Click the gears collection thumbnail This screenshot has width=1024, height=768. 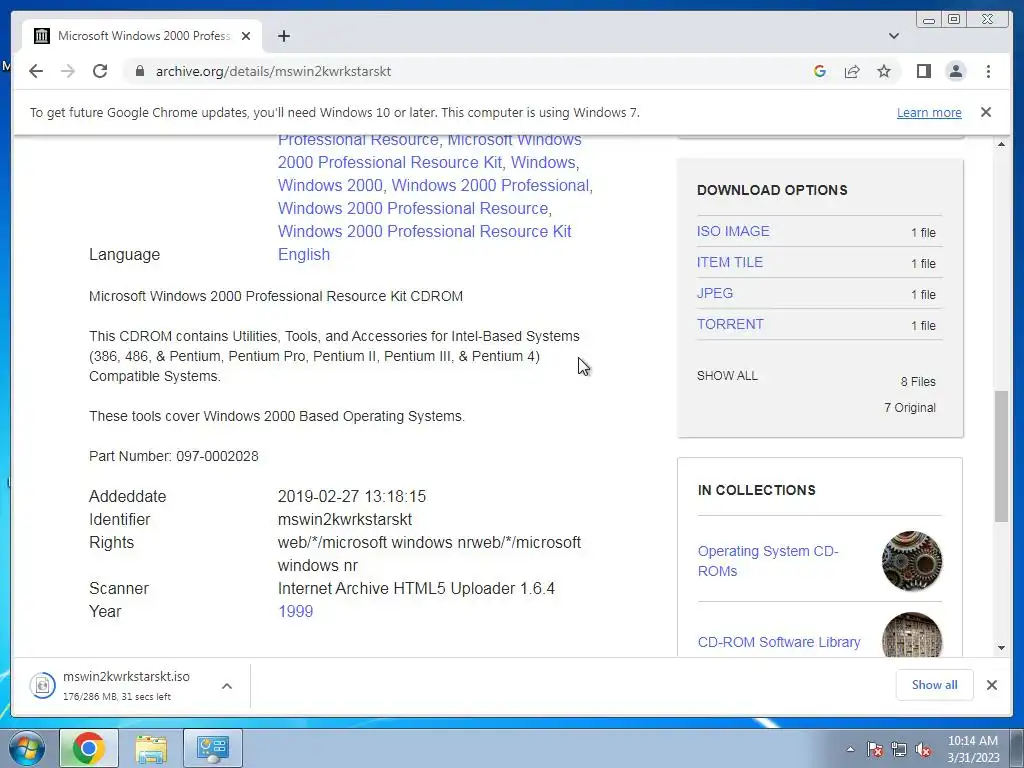912,561
